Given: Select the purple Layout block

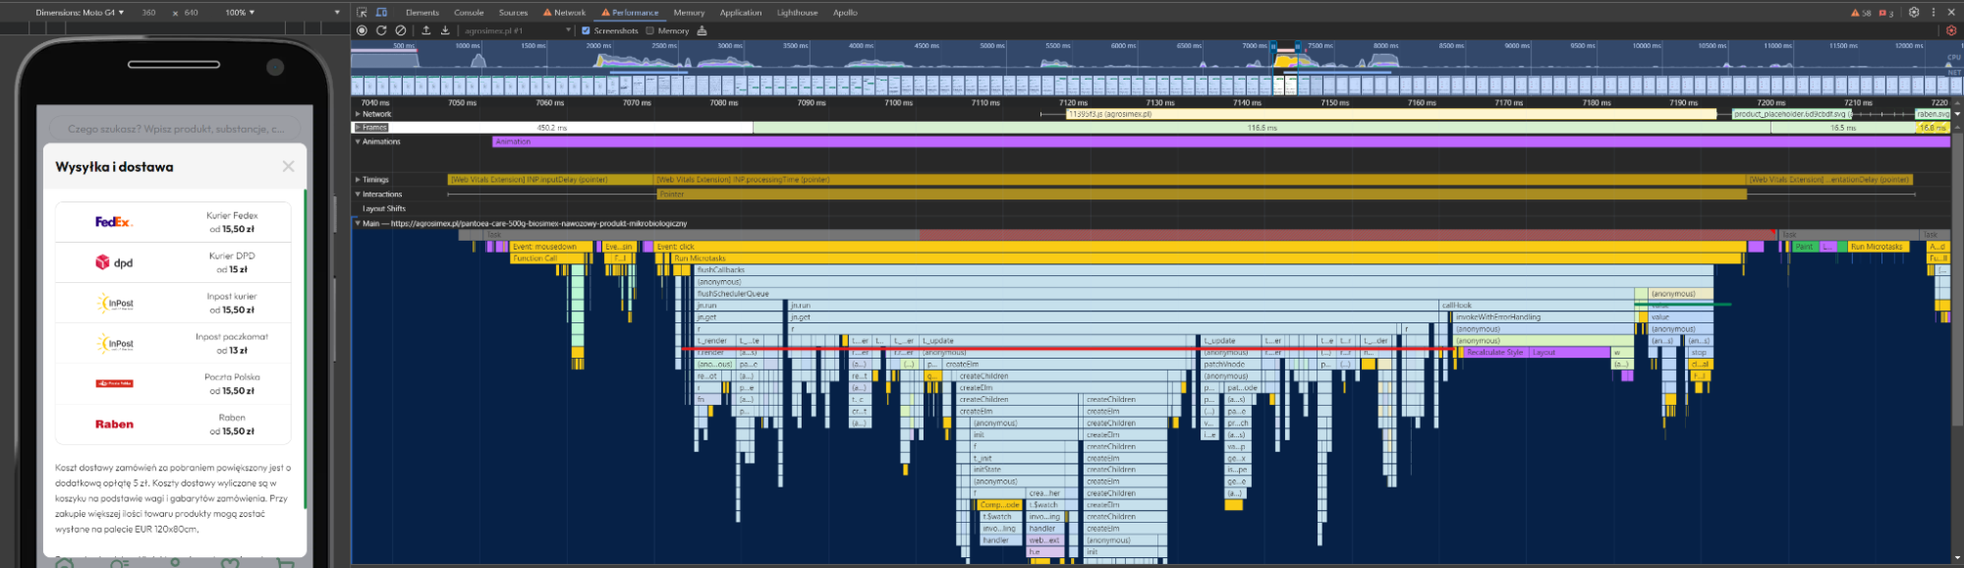Looking at the screenshot, I should click(1569, 352).
